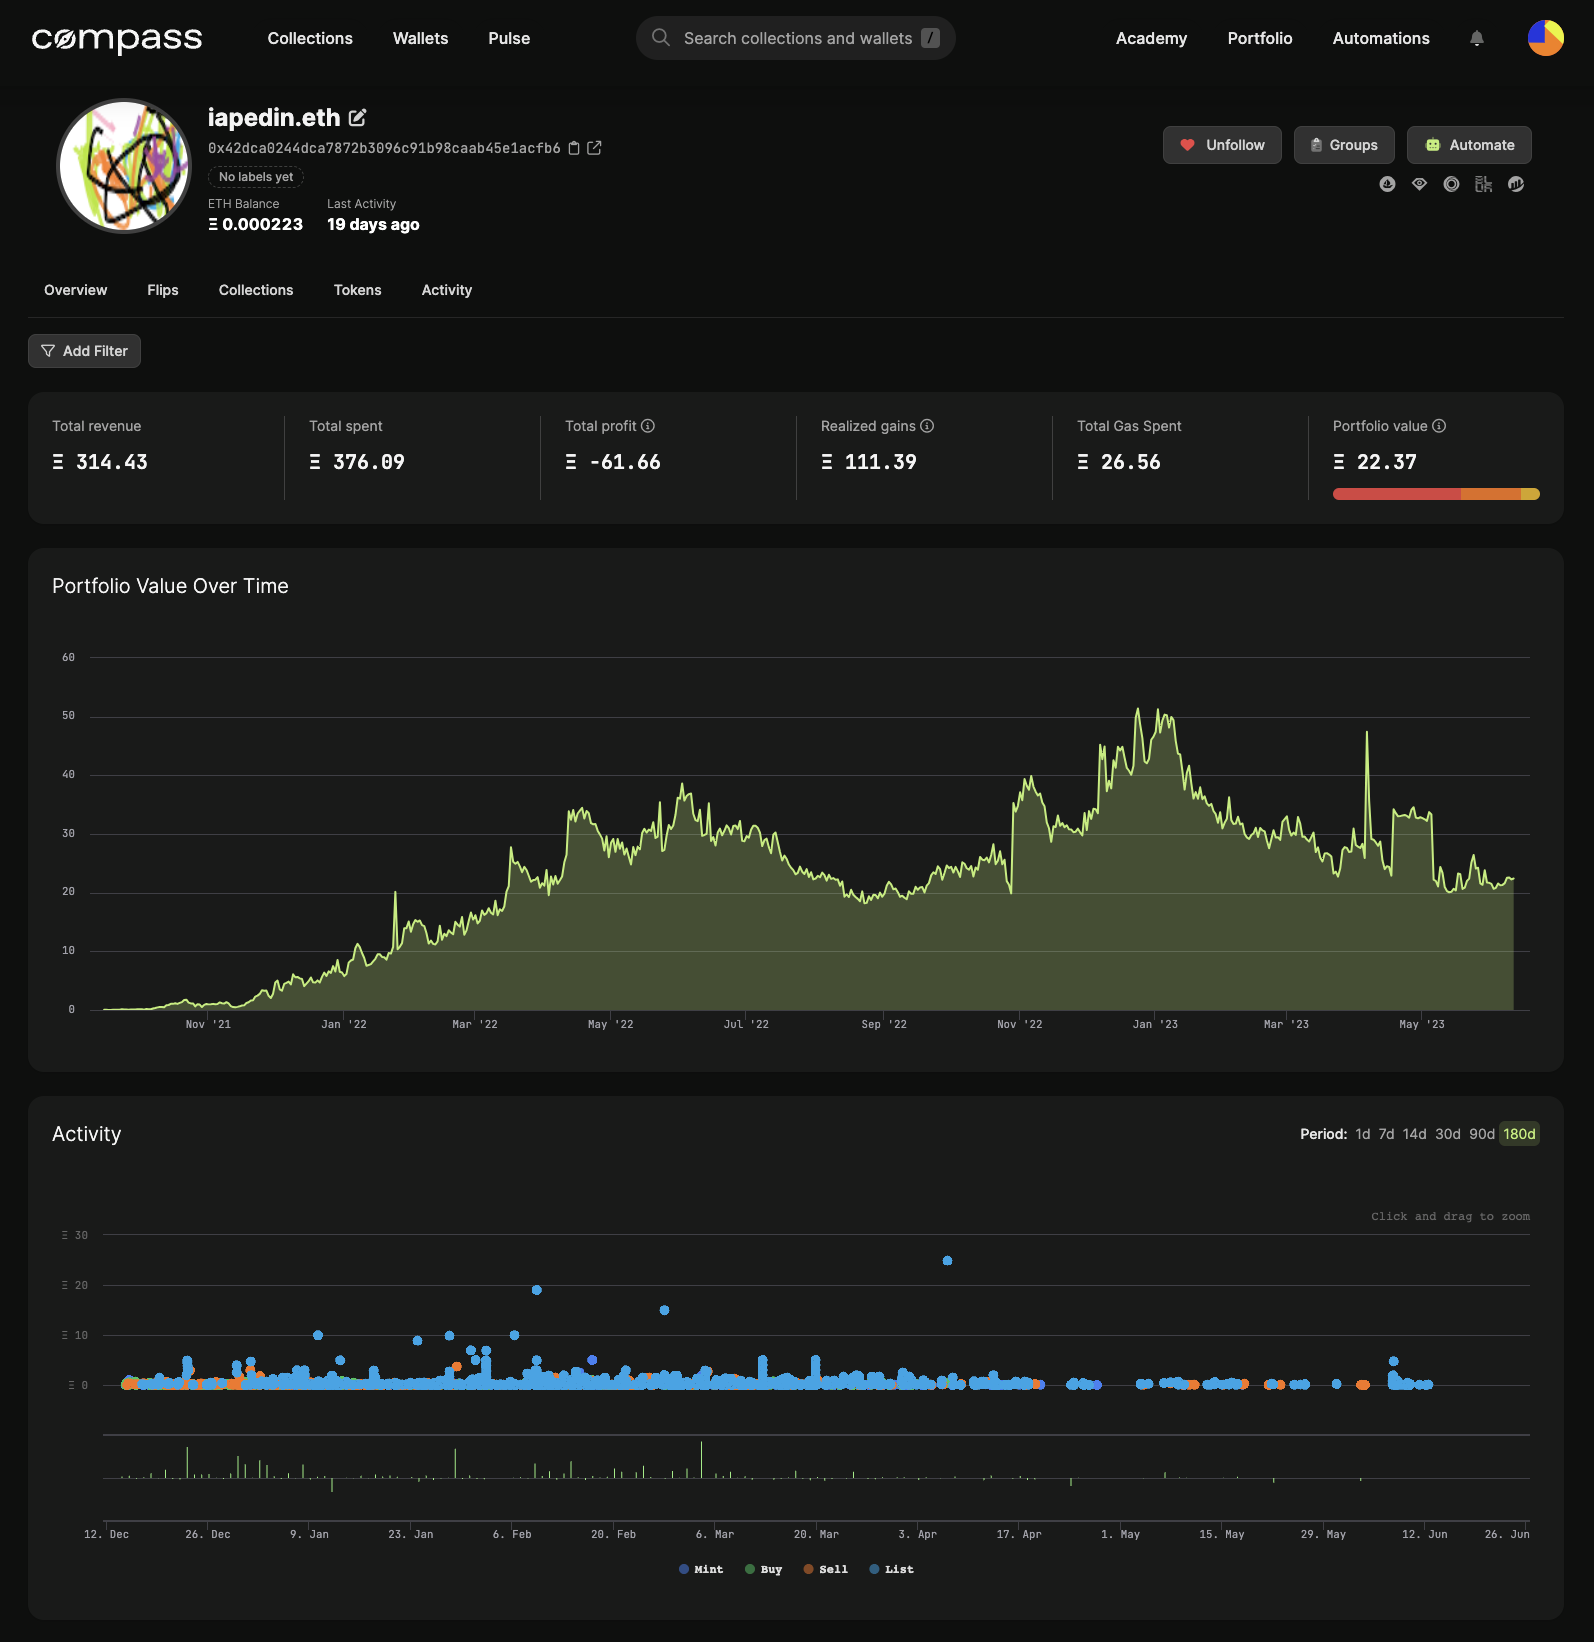The width and height of the screenshot is (1594, 1642).
Task: Open the Add Filter dropdown
Action: [x=84, y=351]
